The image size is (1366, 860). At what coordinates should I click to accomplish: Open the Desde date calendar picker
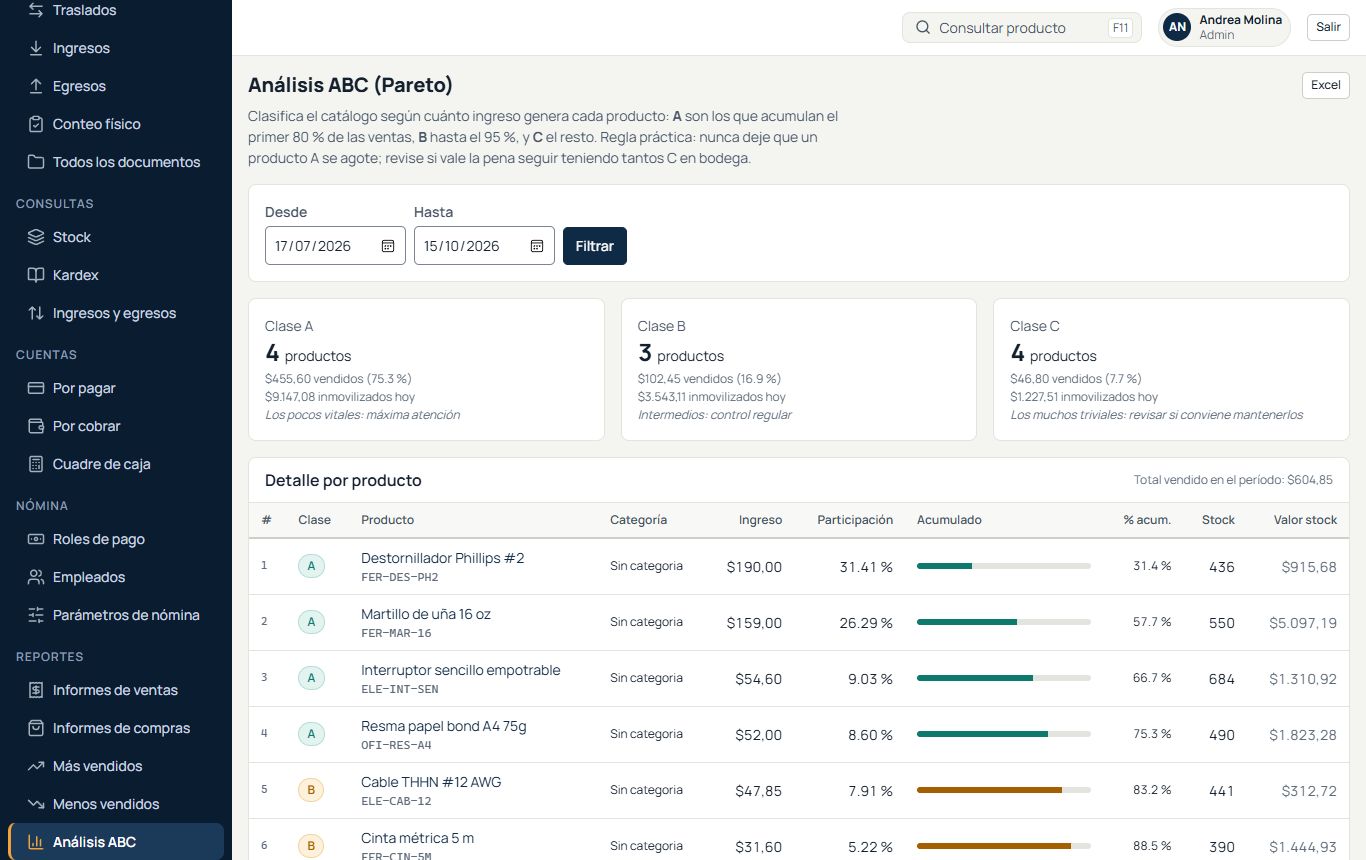[388, 246]
